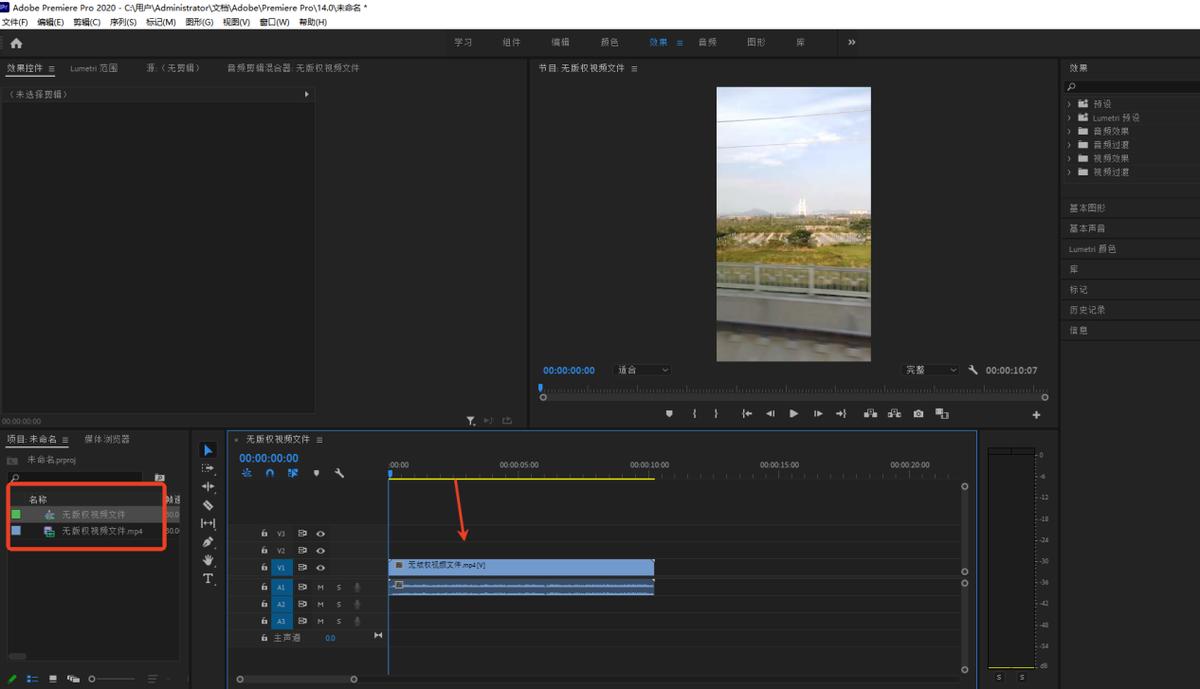Open the 适合 zoom level dropdown

tap(642, 370)
